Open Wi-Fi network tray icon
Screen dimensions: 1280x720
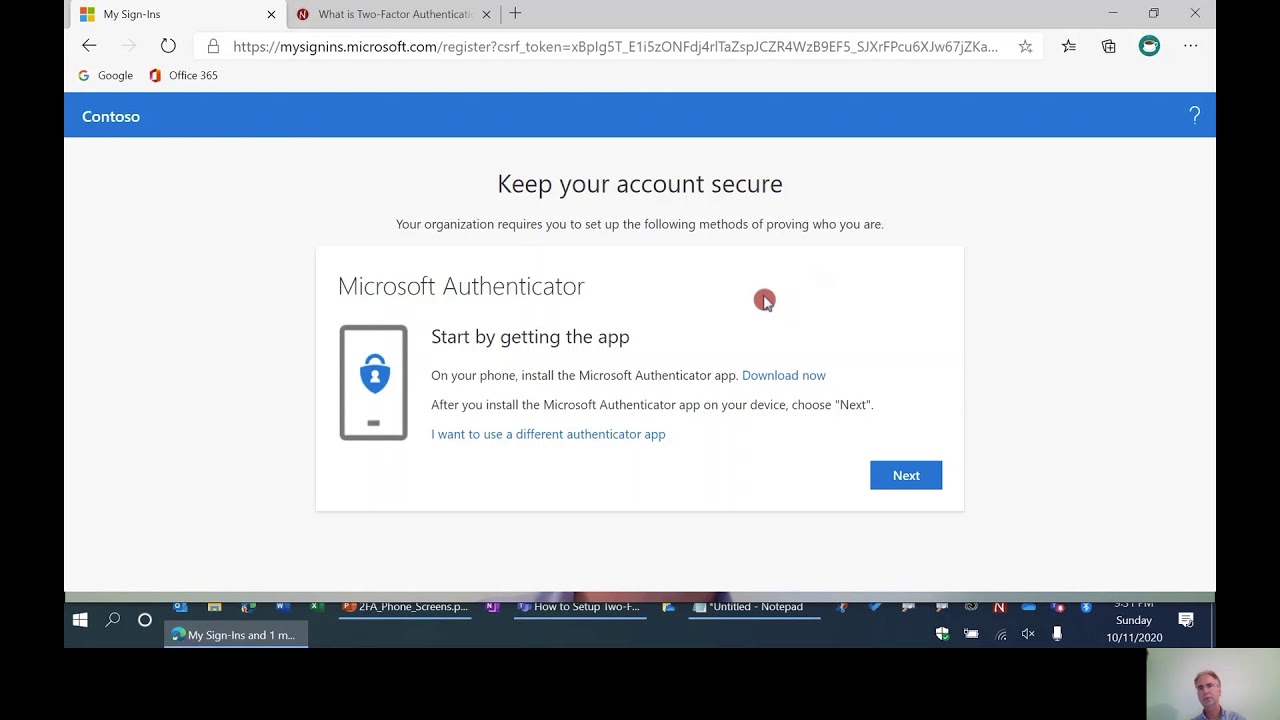pyautogui.click(x=1000, y=634)
